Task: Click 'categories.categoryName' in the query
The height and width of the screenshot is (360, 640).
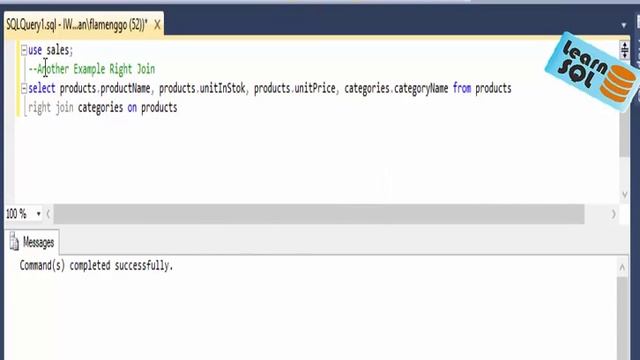Action: click(x=396, y=88)
